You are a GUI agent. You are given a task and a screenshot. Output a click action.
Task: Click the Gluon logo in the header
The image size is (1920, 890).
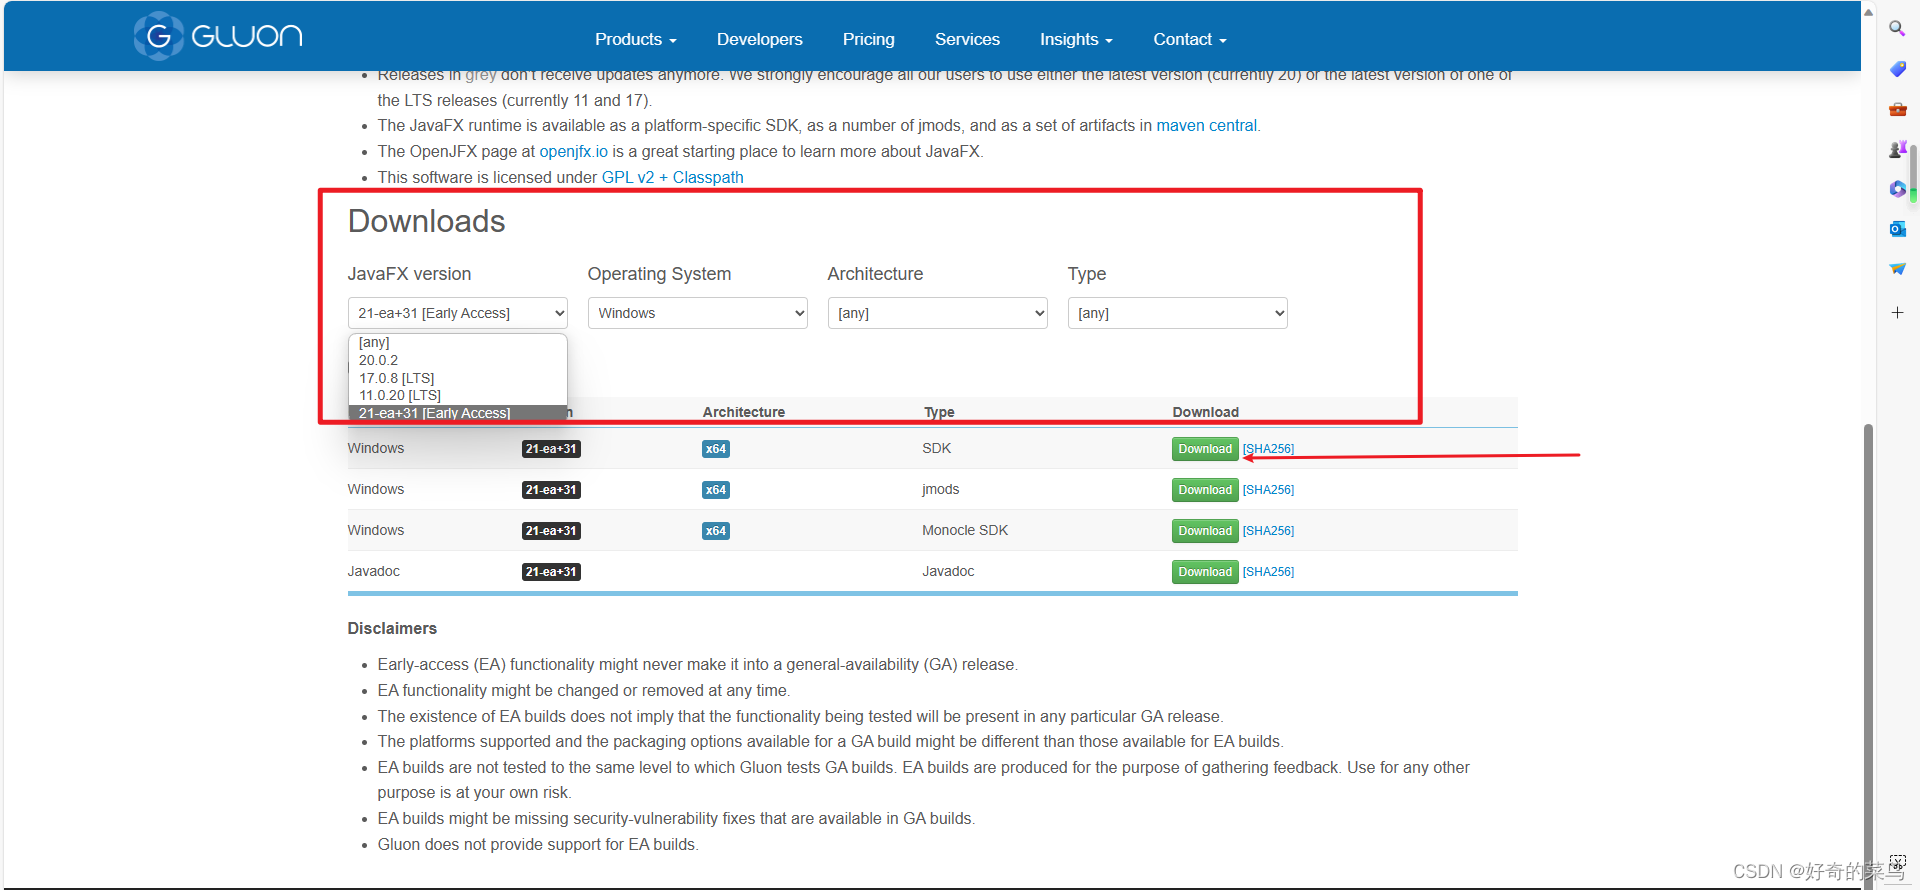click(x=218, y=37)
